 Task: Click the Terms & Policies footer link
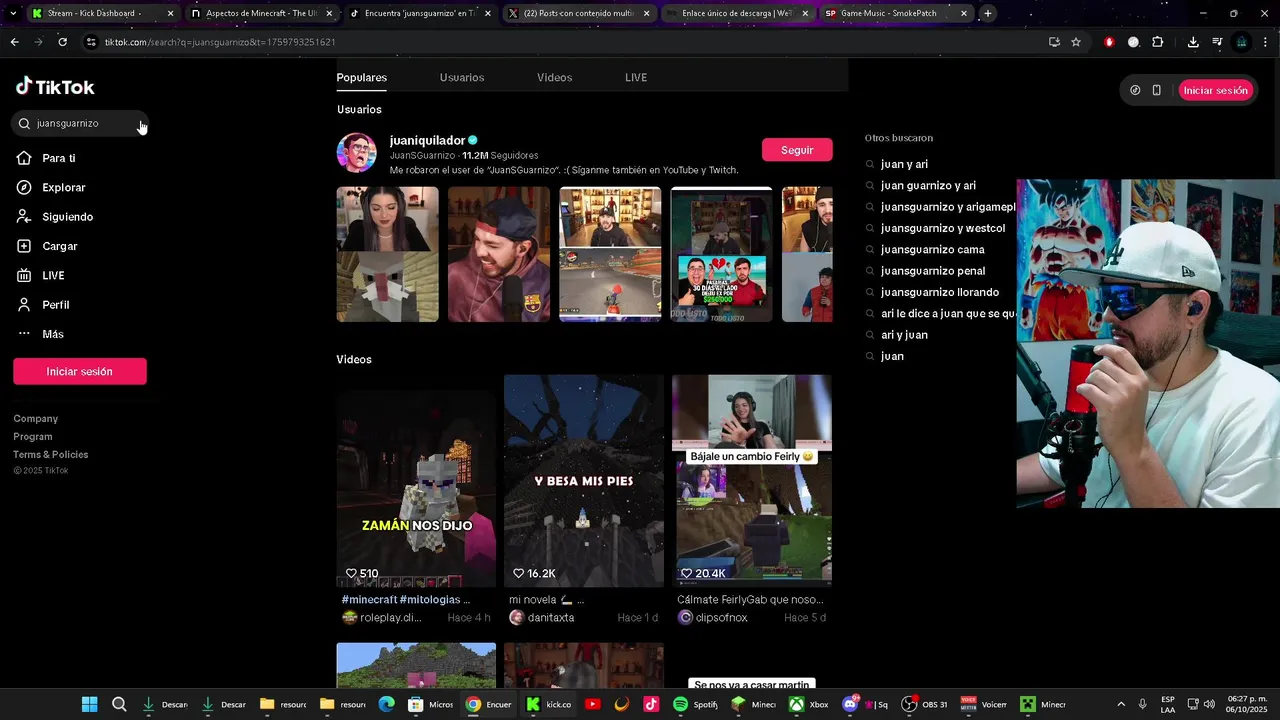51,455
